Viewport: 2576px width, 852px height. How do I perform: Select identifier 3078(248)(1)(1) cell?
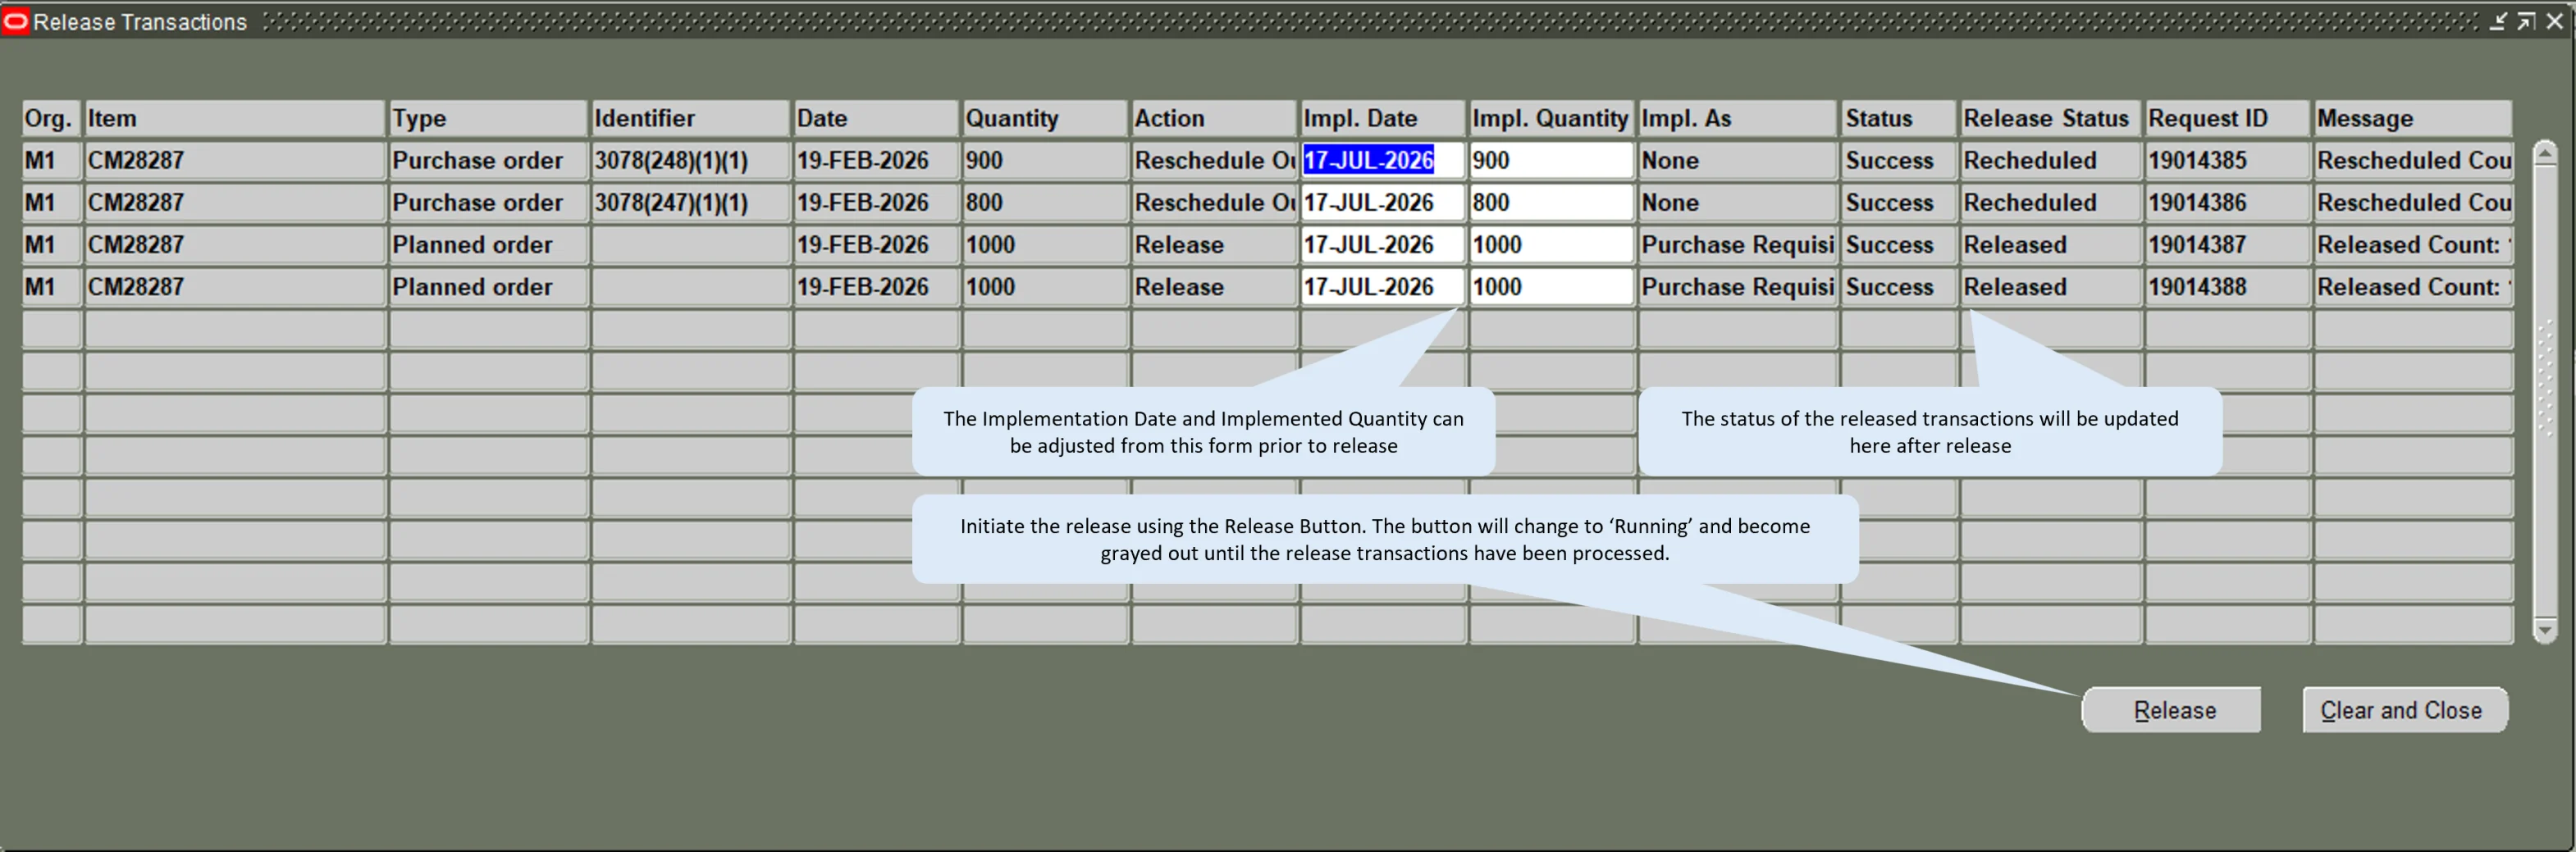click(691, 160)
